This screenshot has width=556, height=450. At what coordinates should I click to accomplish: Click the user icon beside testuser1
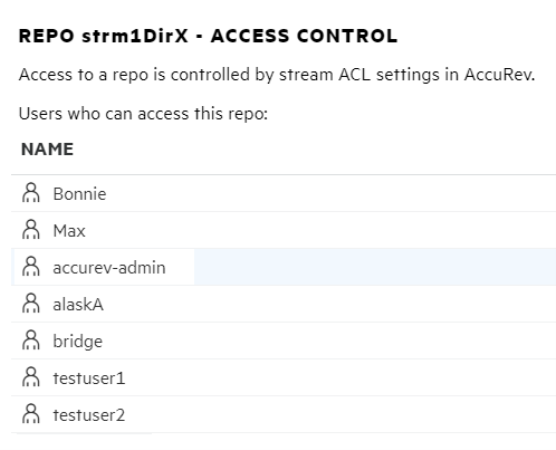(31, 377)
